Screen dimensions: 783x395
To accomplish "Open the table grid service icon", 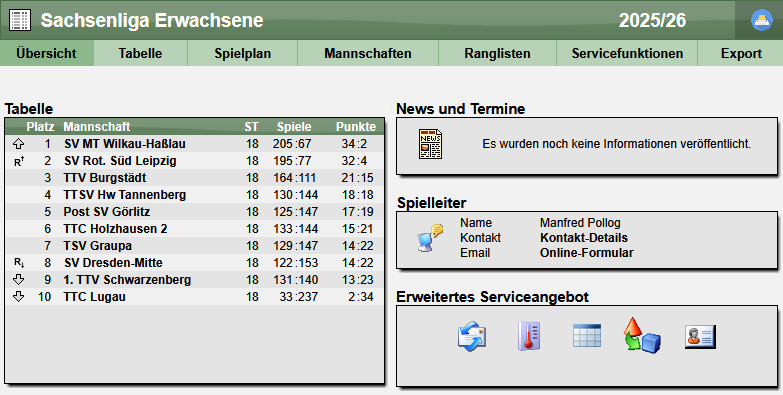I will point(587,336).
